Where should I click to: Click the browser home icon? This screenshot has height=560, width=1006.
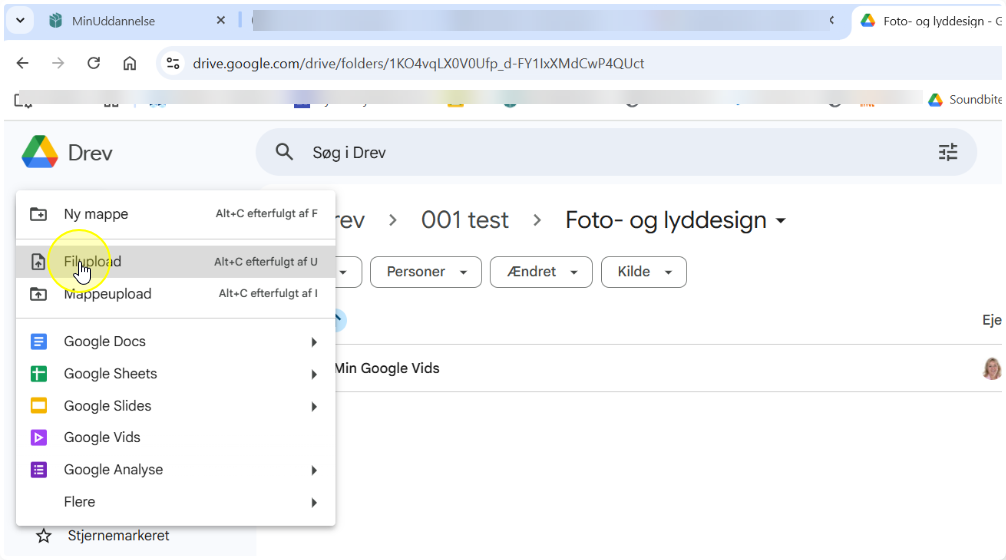point(130,63)
